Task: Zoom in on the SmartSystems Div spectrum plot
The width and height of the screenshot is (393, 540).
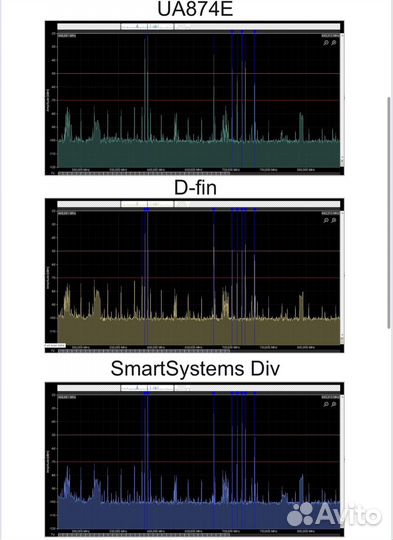Action: tap(326, 404)
